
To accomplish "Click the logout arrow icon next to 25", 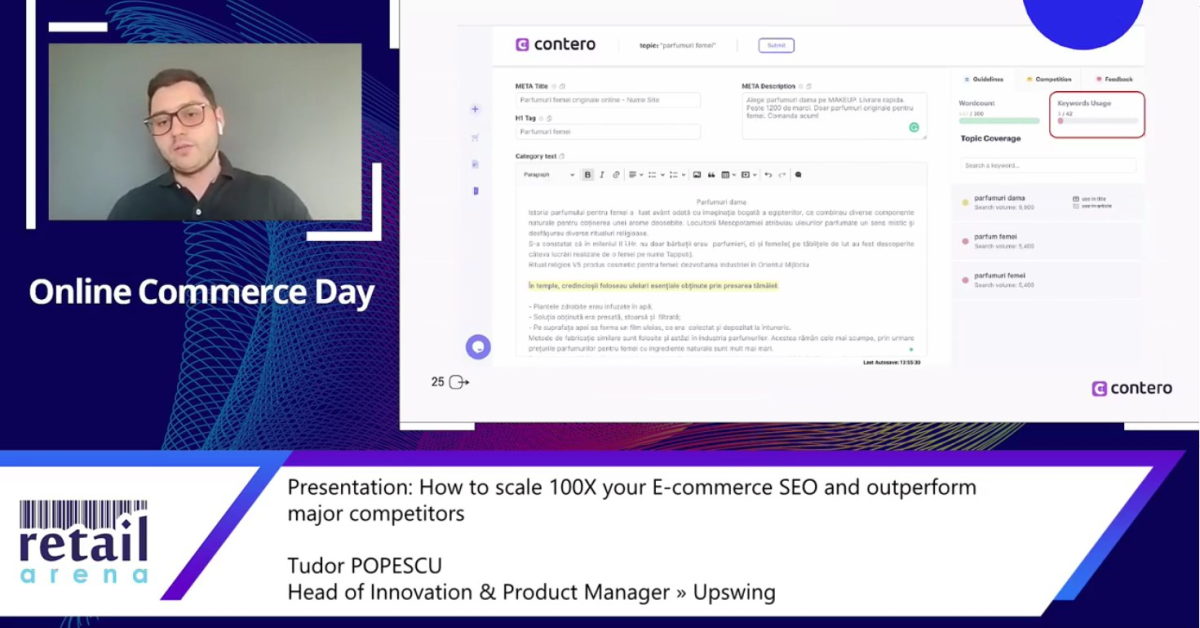I will (460, 382).
